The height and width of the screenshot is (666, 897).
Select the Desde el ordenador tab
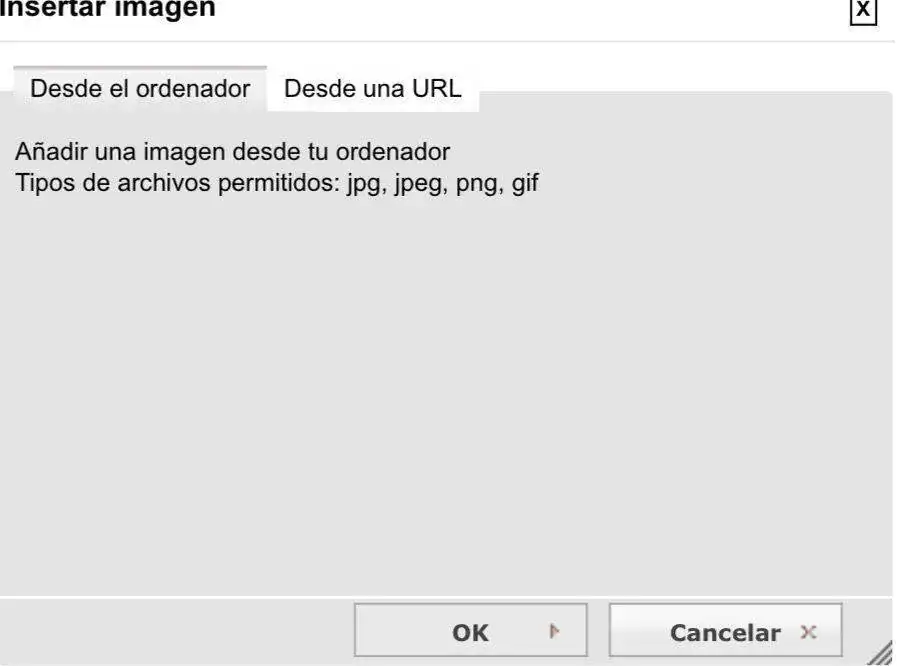[x=140, y=88]
